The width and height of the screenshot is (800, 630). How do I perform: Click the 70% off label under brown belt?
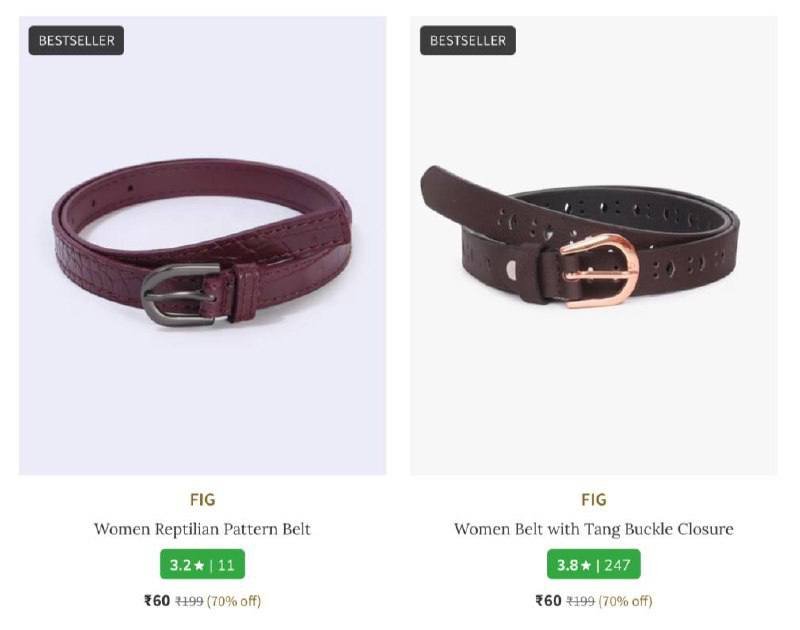coord(626,601)
